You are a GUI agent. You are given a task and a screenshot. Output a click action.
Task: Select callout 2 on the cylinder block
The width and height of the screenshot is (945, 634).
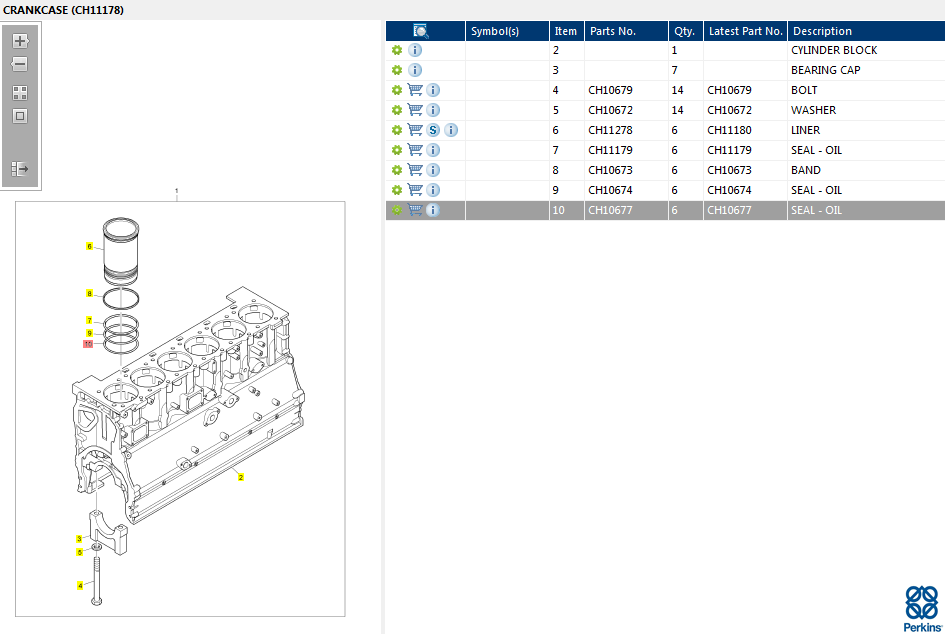[x=240, y=478]
